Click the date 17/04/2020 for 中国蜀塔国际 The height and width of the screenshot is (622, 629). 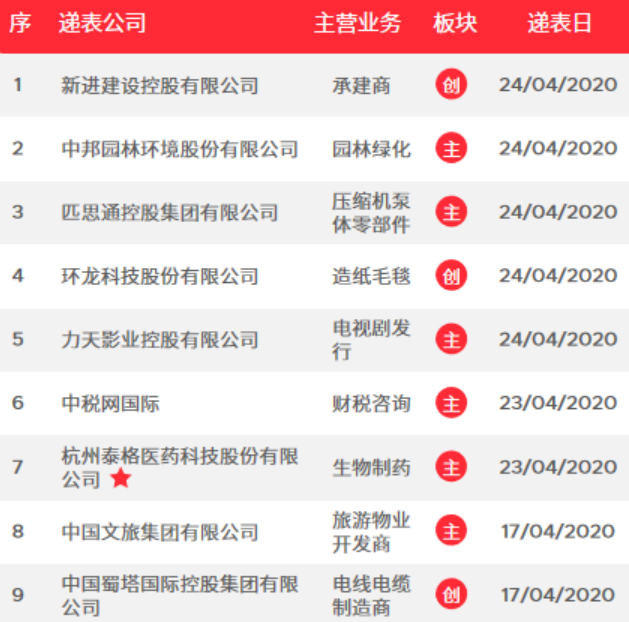tap(558, 595)
